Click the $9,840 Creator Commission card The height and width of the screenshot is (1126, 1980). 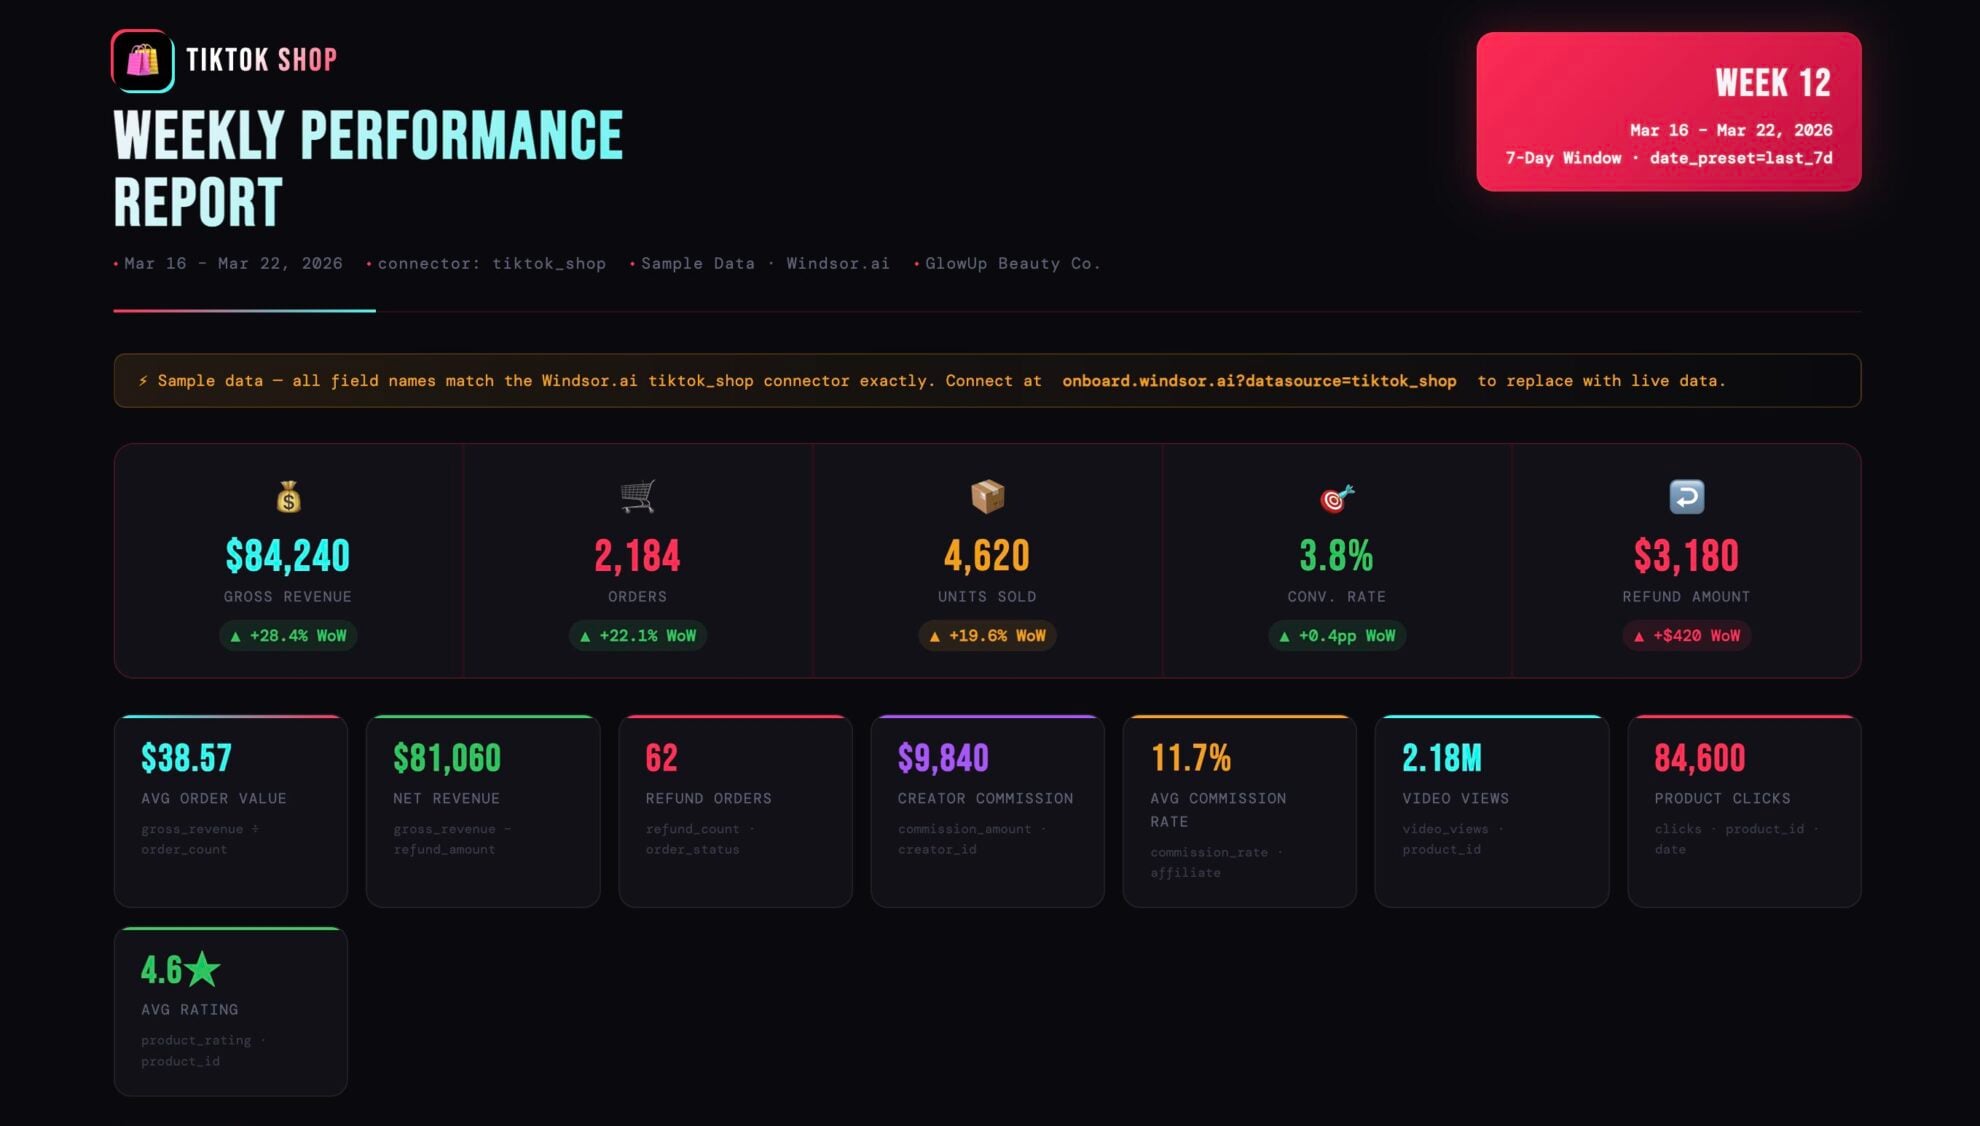(987, 811)
